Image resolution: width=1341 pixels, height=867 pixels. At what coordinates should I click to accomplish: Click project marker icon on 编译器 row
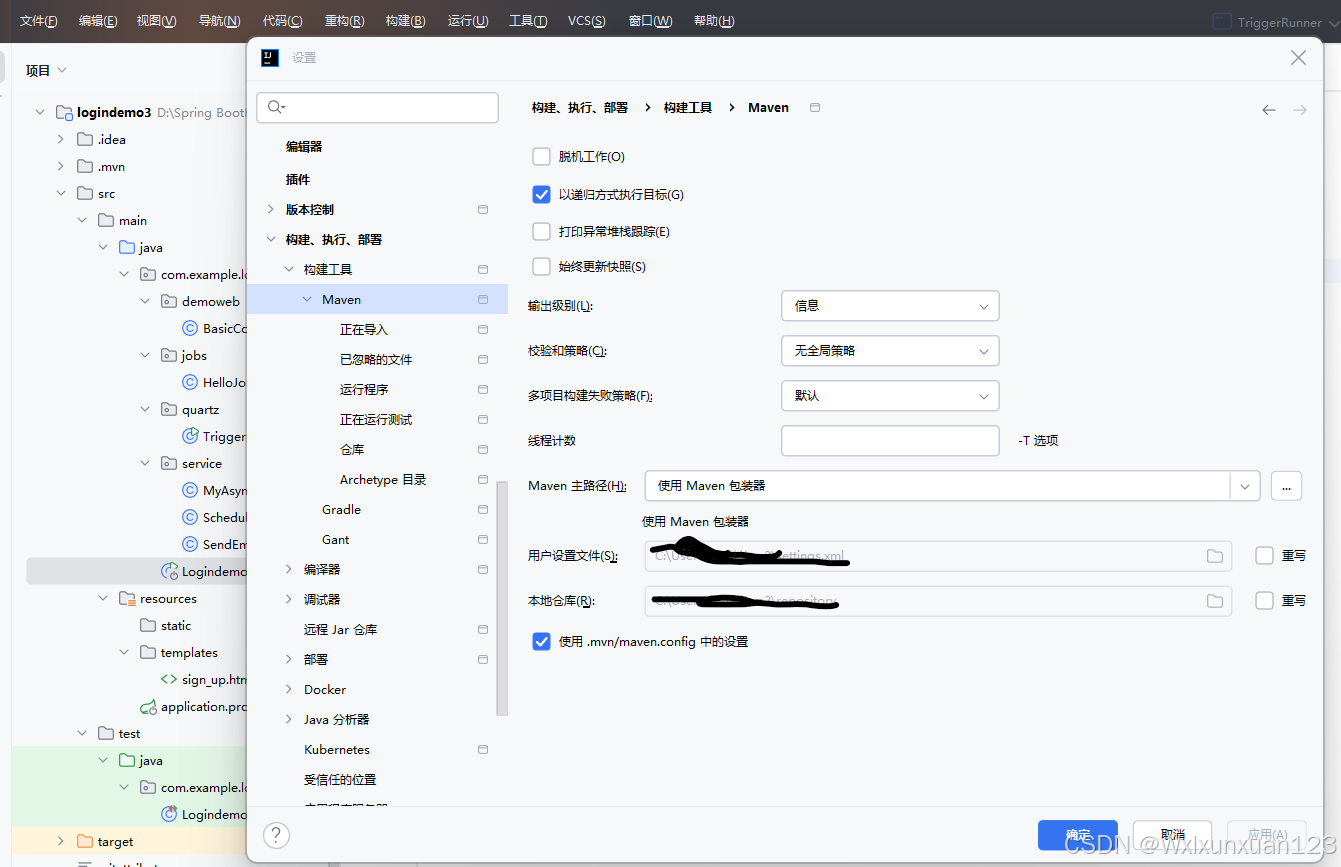click(483, 570)
